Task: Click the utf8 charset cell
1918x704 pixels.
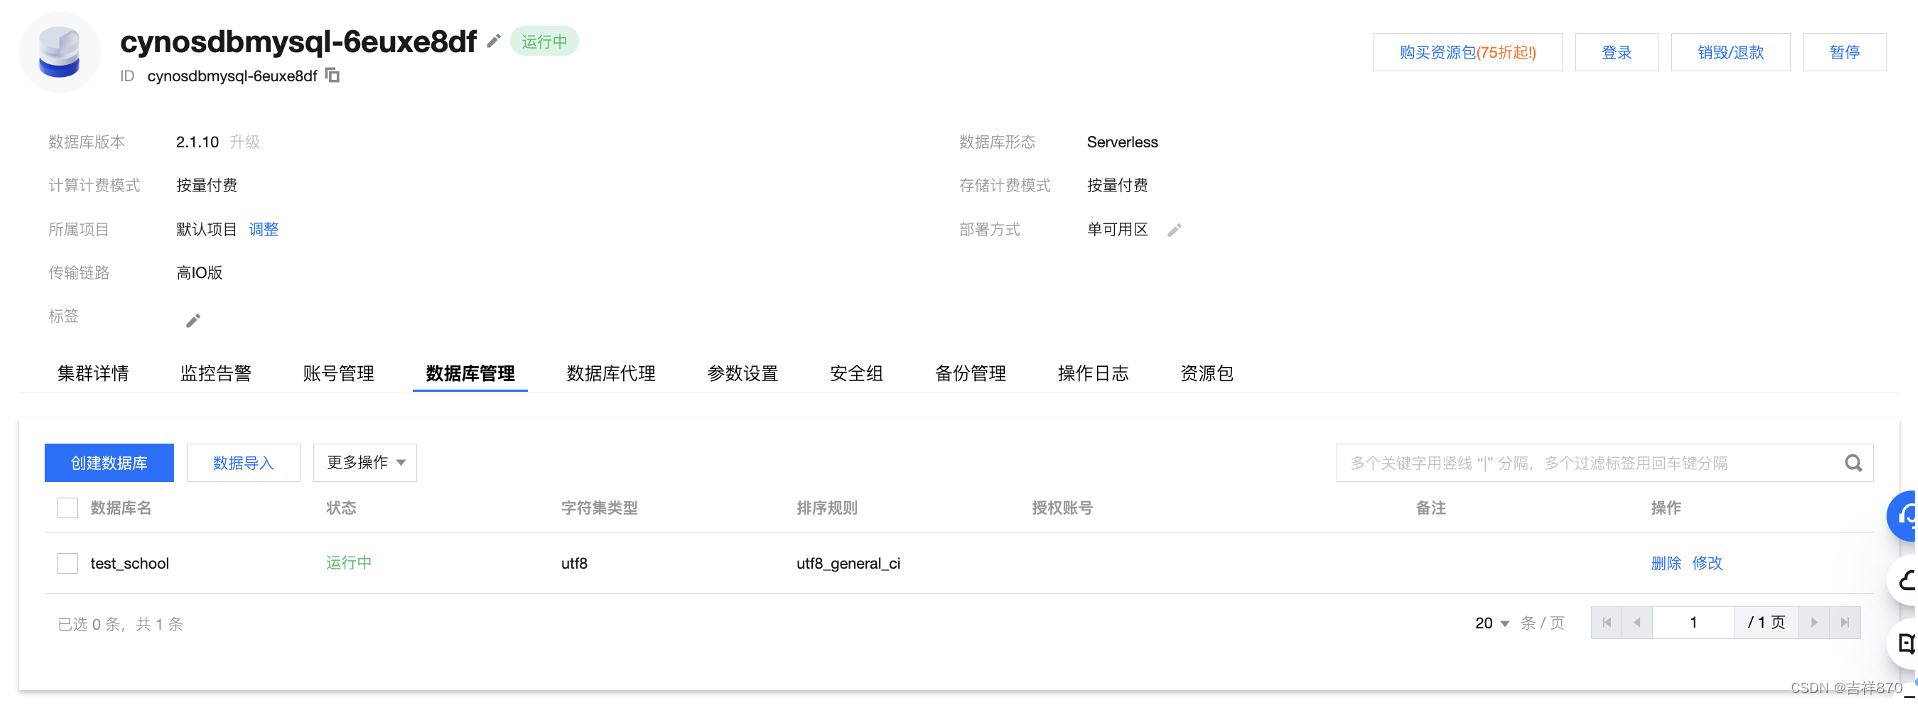Action: [x=574, y=563]
